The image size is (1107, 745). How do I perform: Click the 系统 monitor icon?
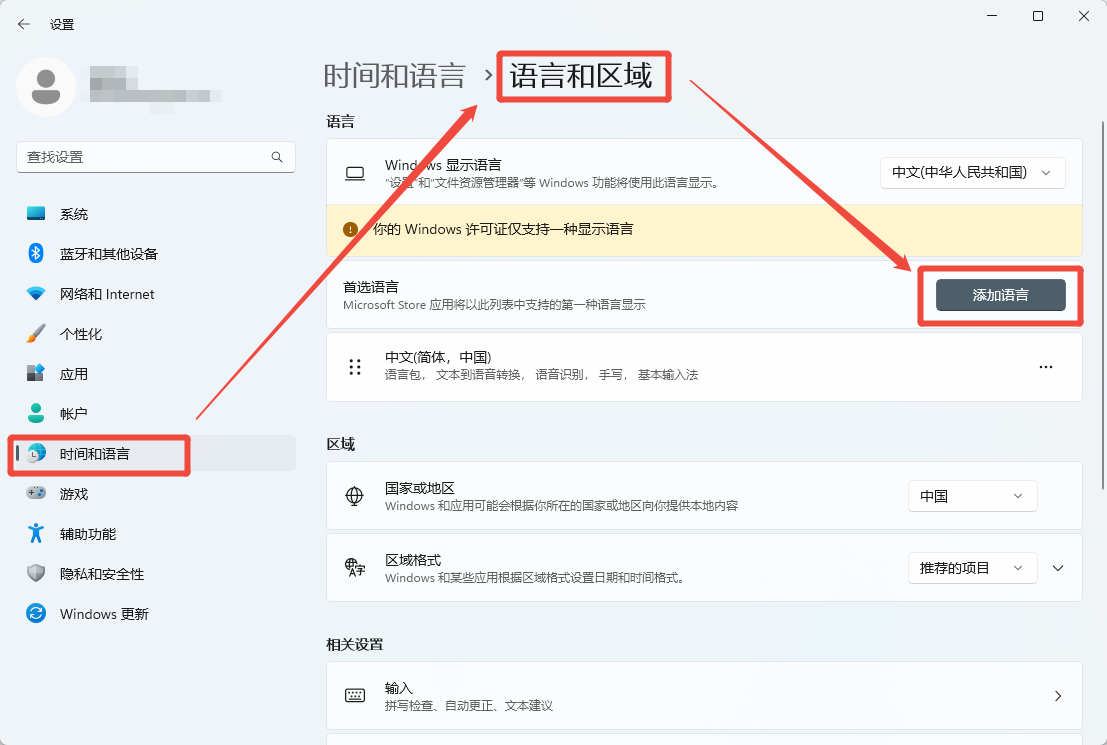[35, 214]
